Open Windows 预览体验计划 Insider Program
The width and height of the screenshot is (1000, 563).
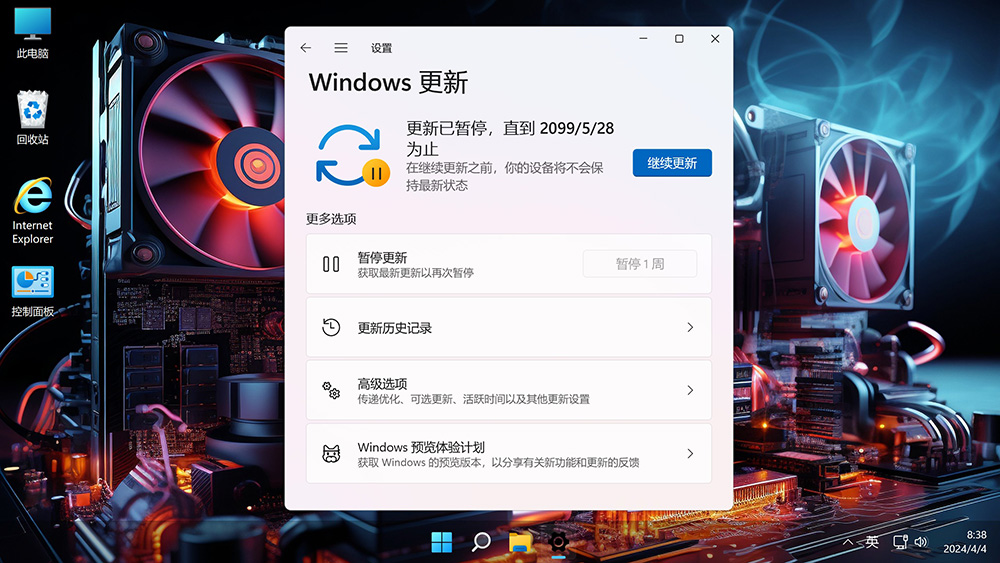(x=509, y=453)
